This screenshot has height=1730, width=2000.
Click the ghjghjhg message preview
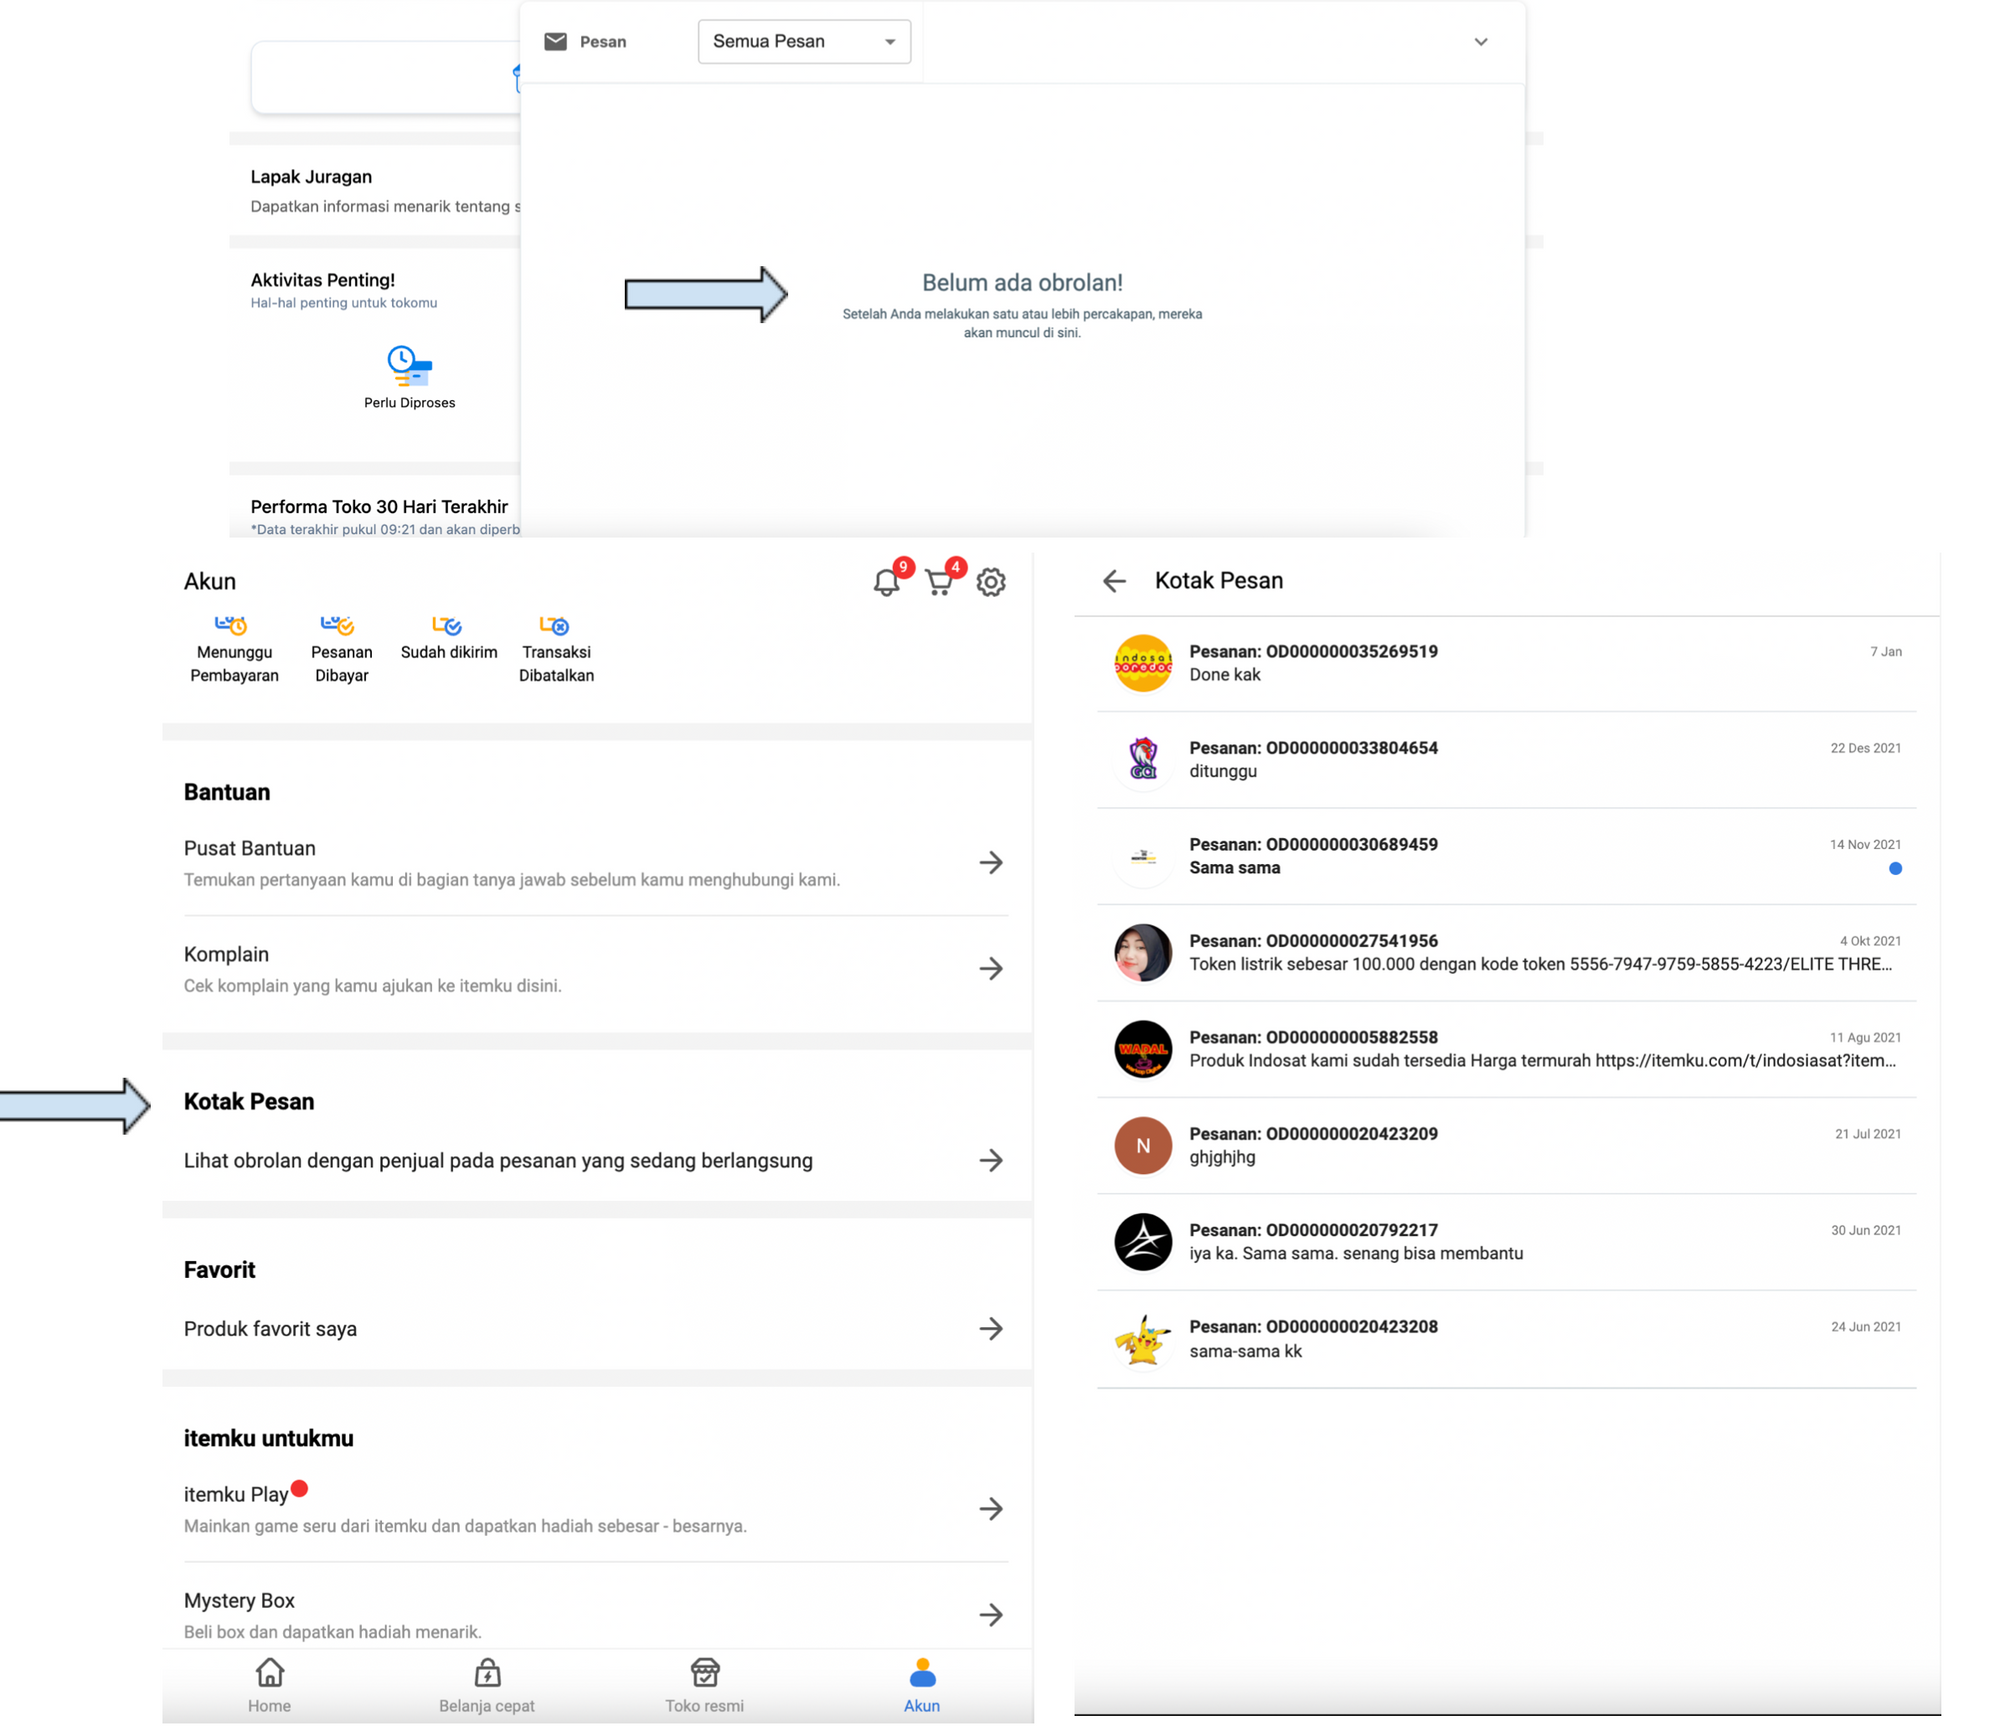tap(1222, 1157)
